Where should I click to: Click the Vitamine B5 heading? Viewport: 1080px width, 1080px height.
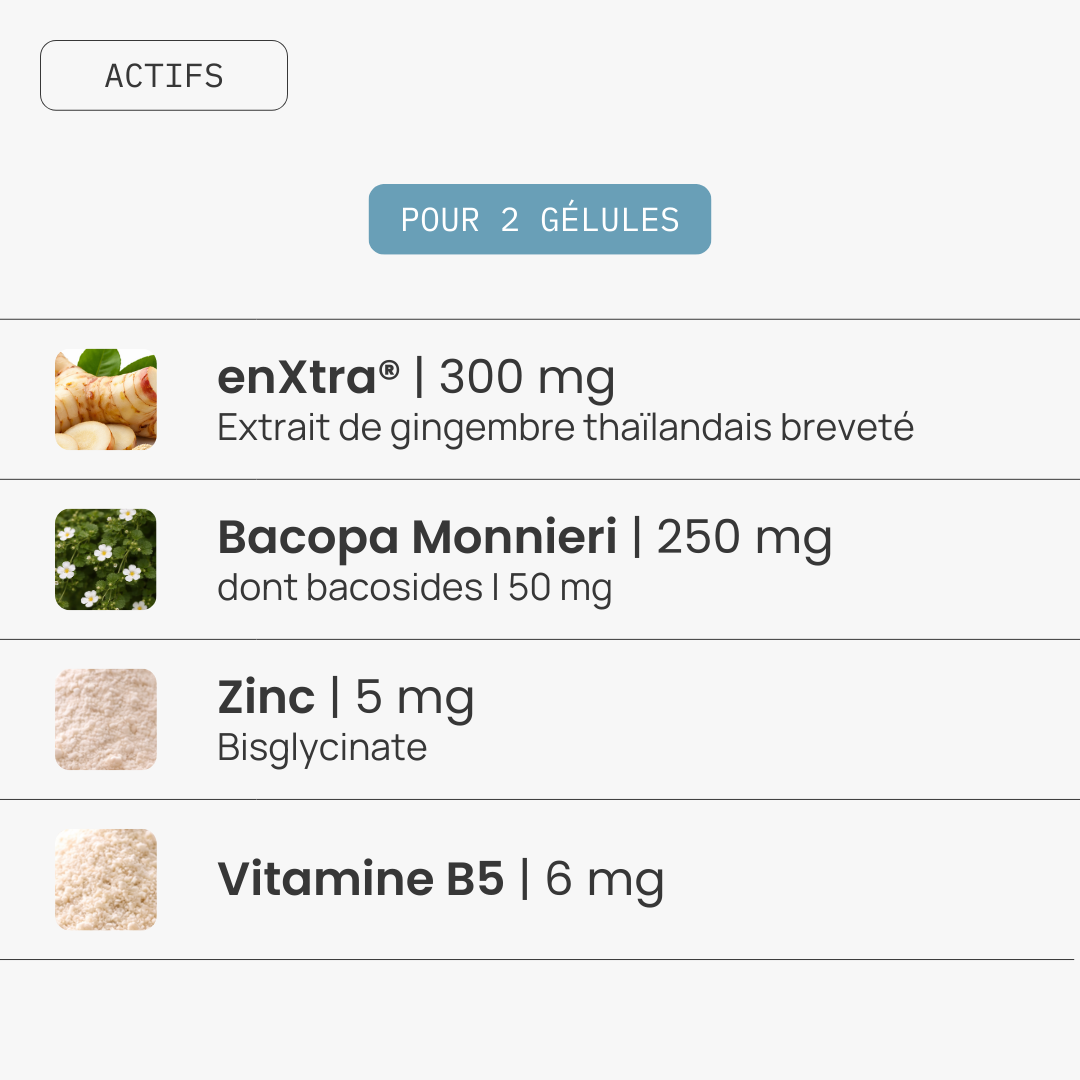(x=361, y=878)
